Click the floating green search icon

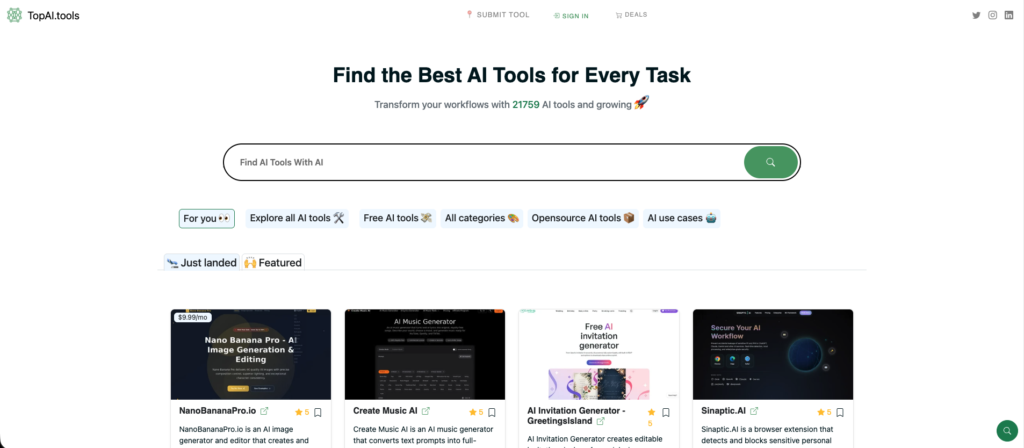coord(1007,431)
